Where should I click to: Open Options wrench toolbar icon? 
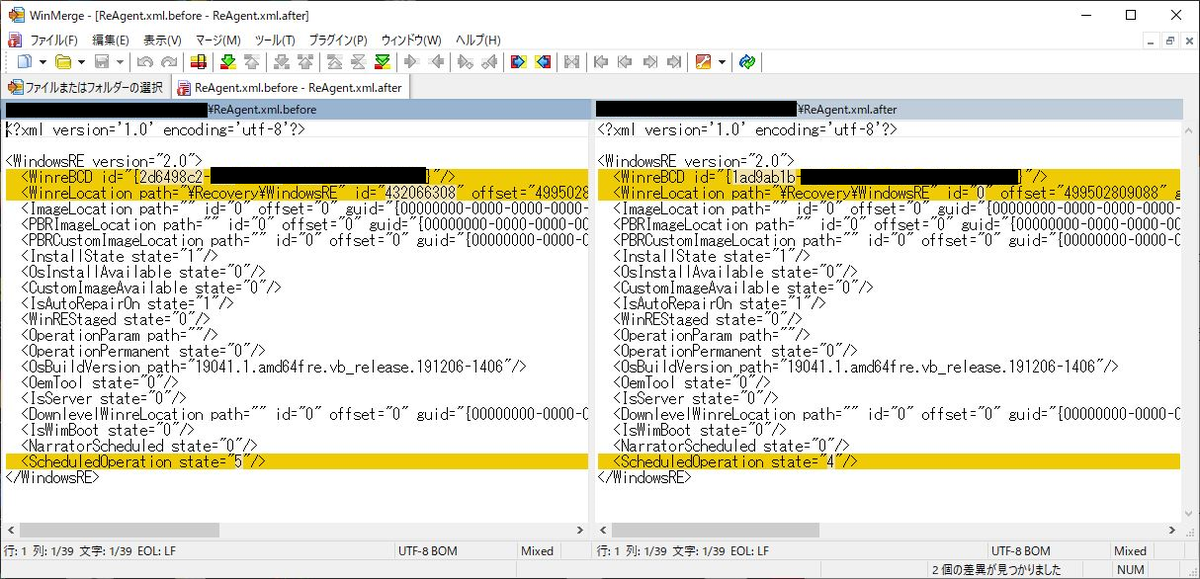(x=703, y=62)
